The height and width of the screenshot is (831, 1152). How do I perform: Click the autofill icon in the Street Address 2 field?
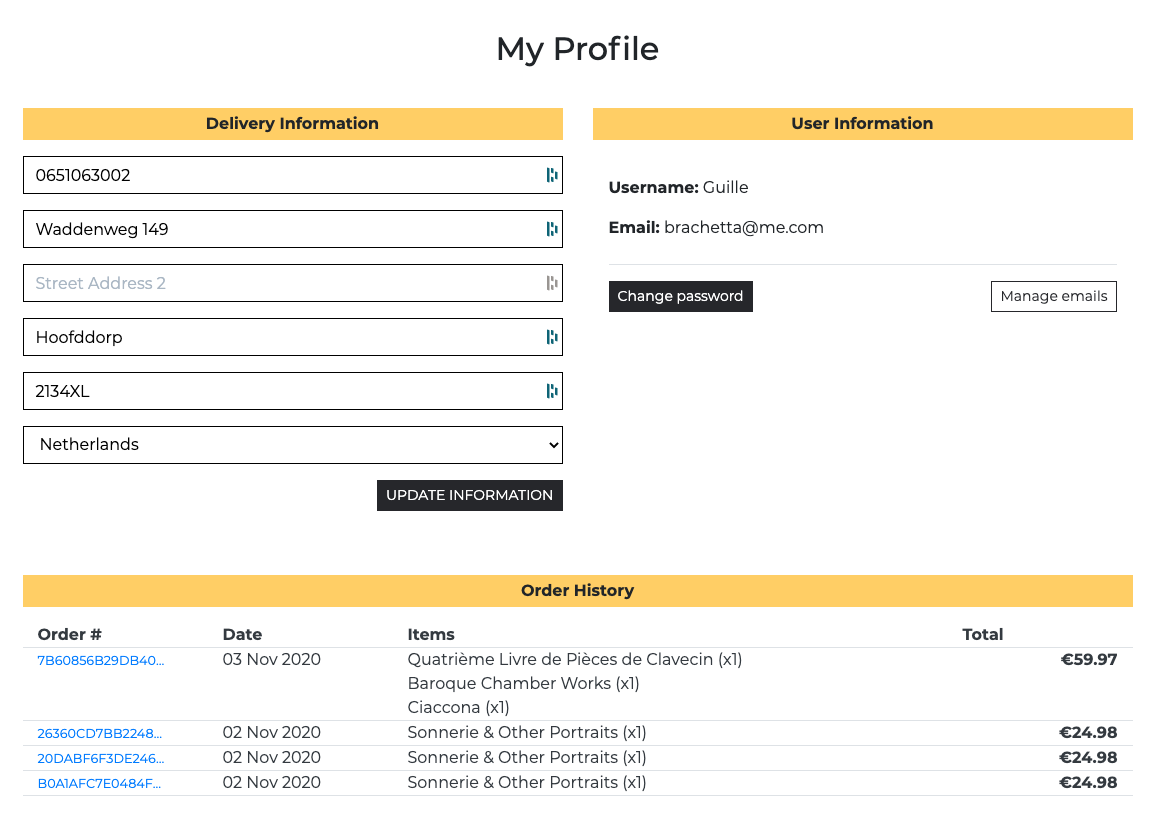tap(552, 283)
